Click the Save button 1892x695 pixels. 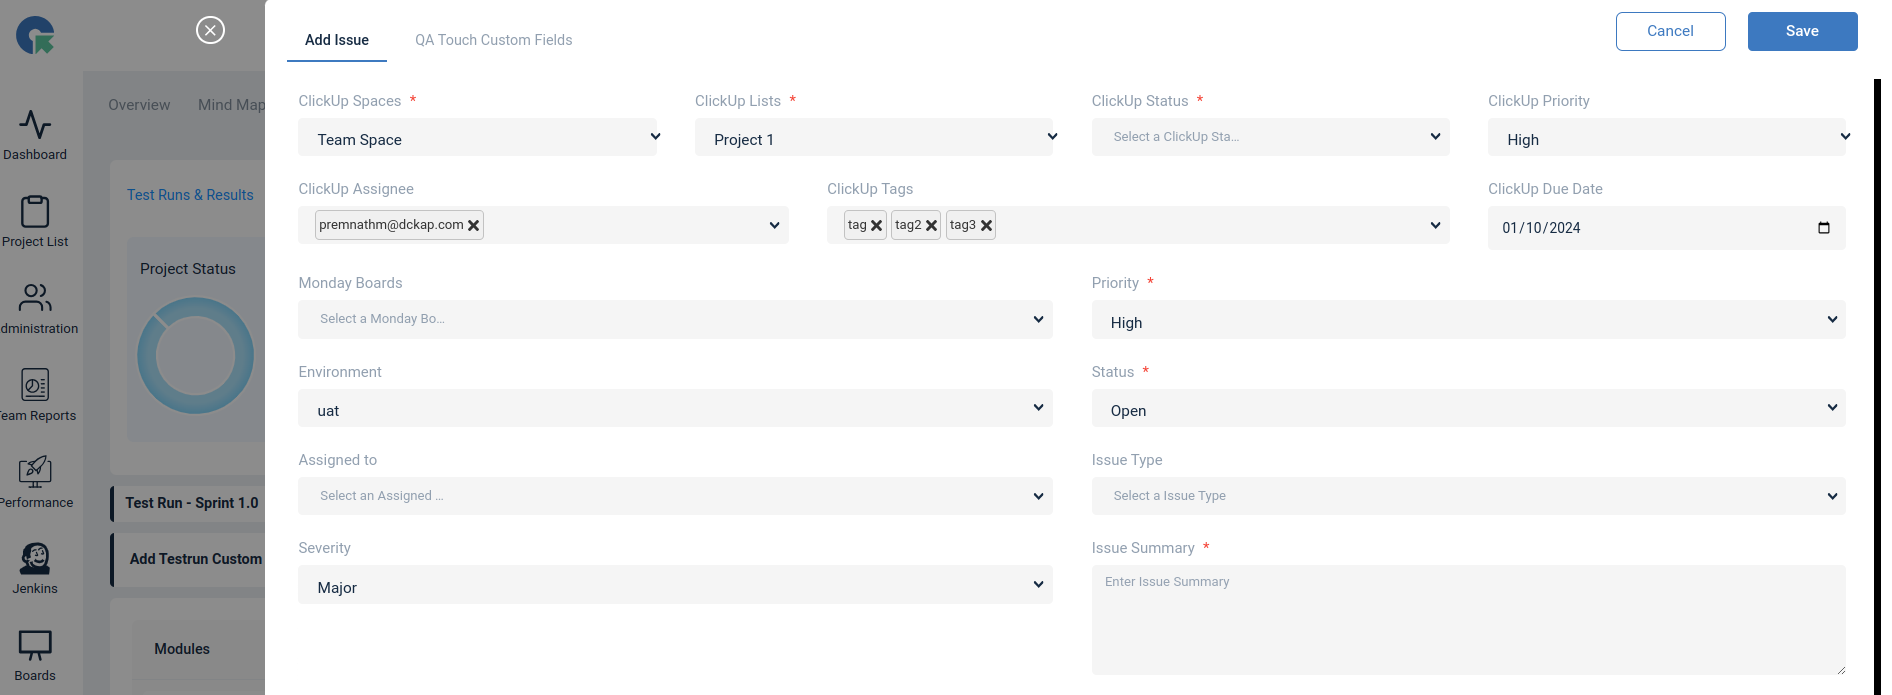1801,31
